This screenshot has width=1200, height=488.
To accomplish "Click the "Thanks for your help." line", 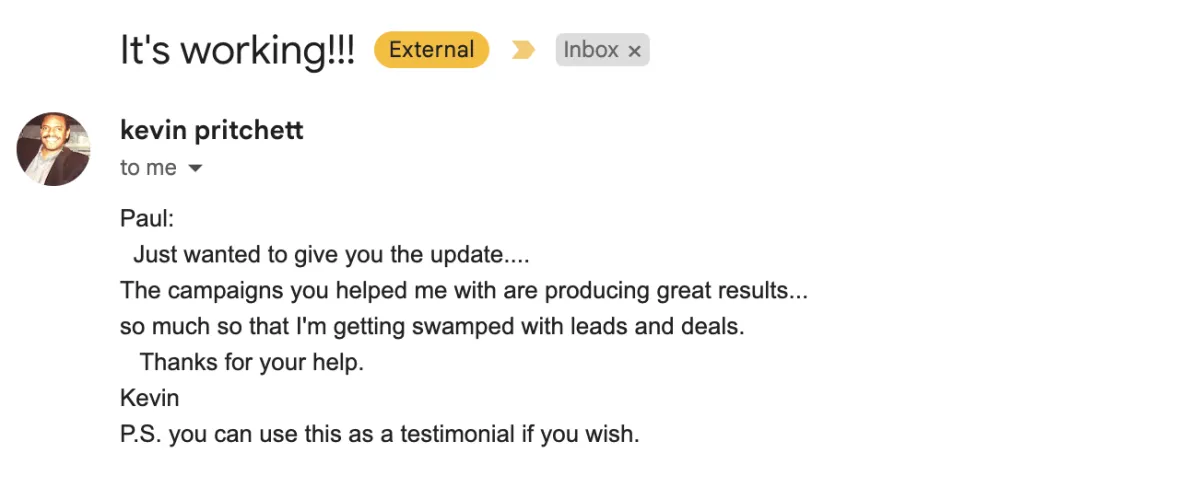I will 252,362.
